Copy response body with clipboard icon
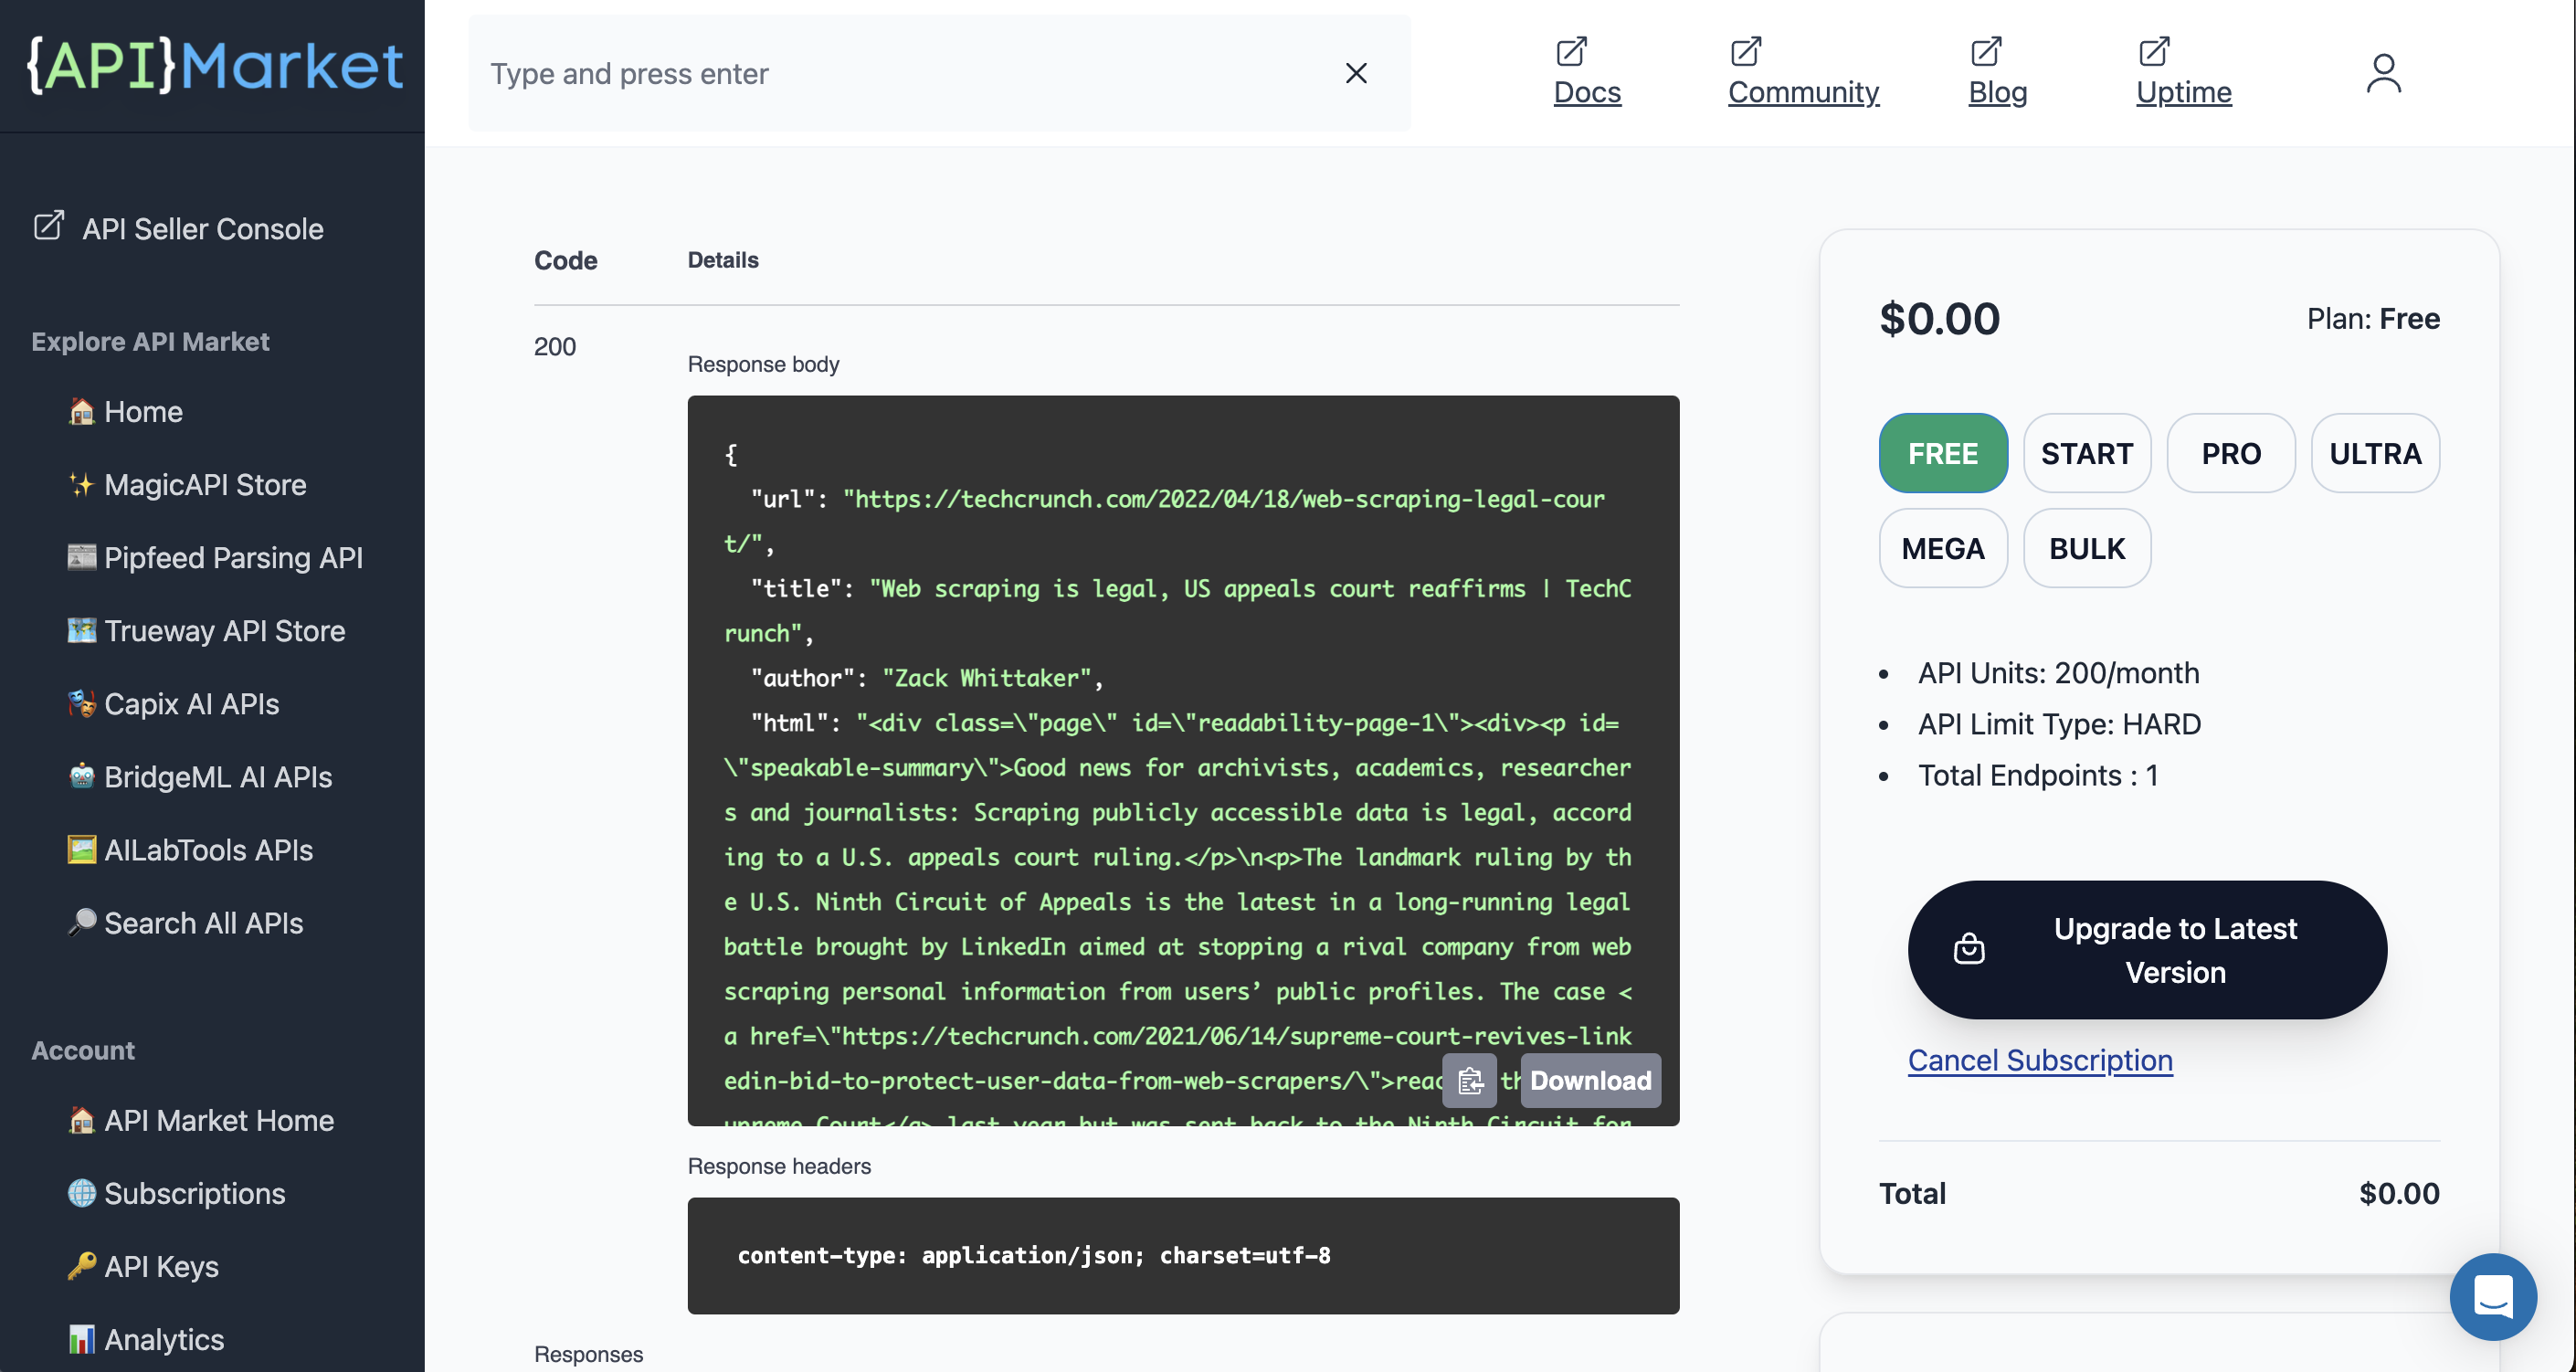Screen dimensions: 2576x1372 point(1469,1080)
